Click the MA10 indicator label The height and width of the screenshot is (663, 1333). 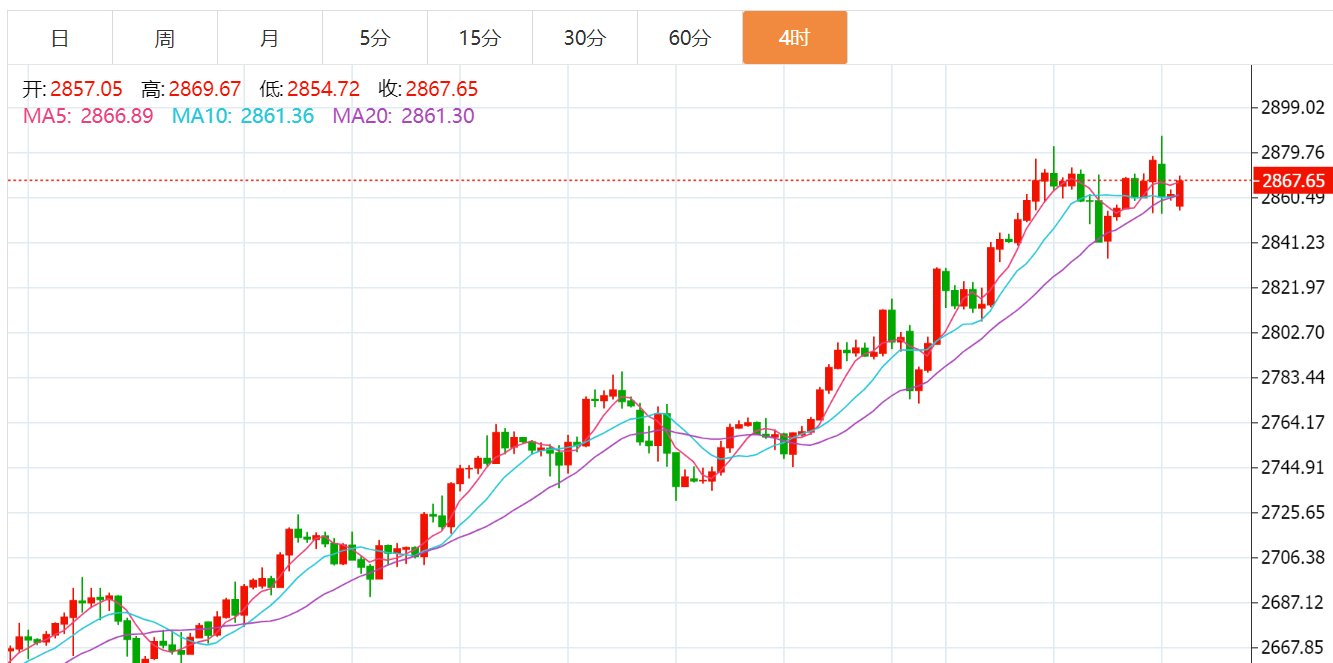(x=243, y=116)
